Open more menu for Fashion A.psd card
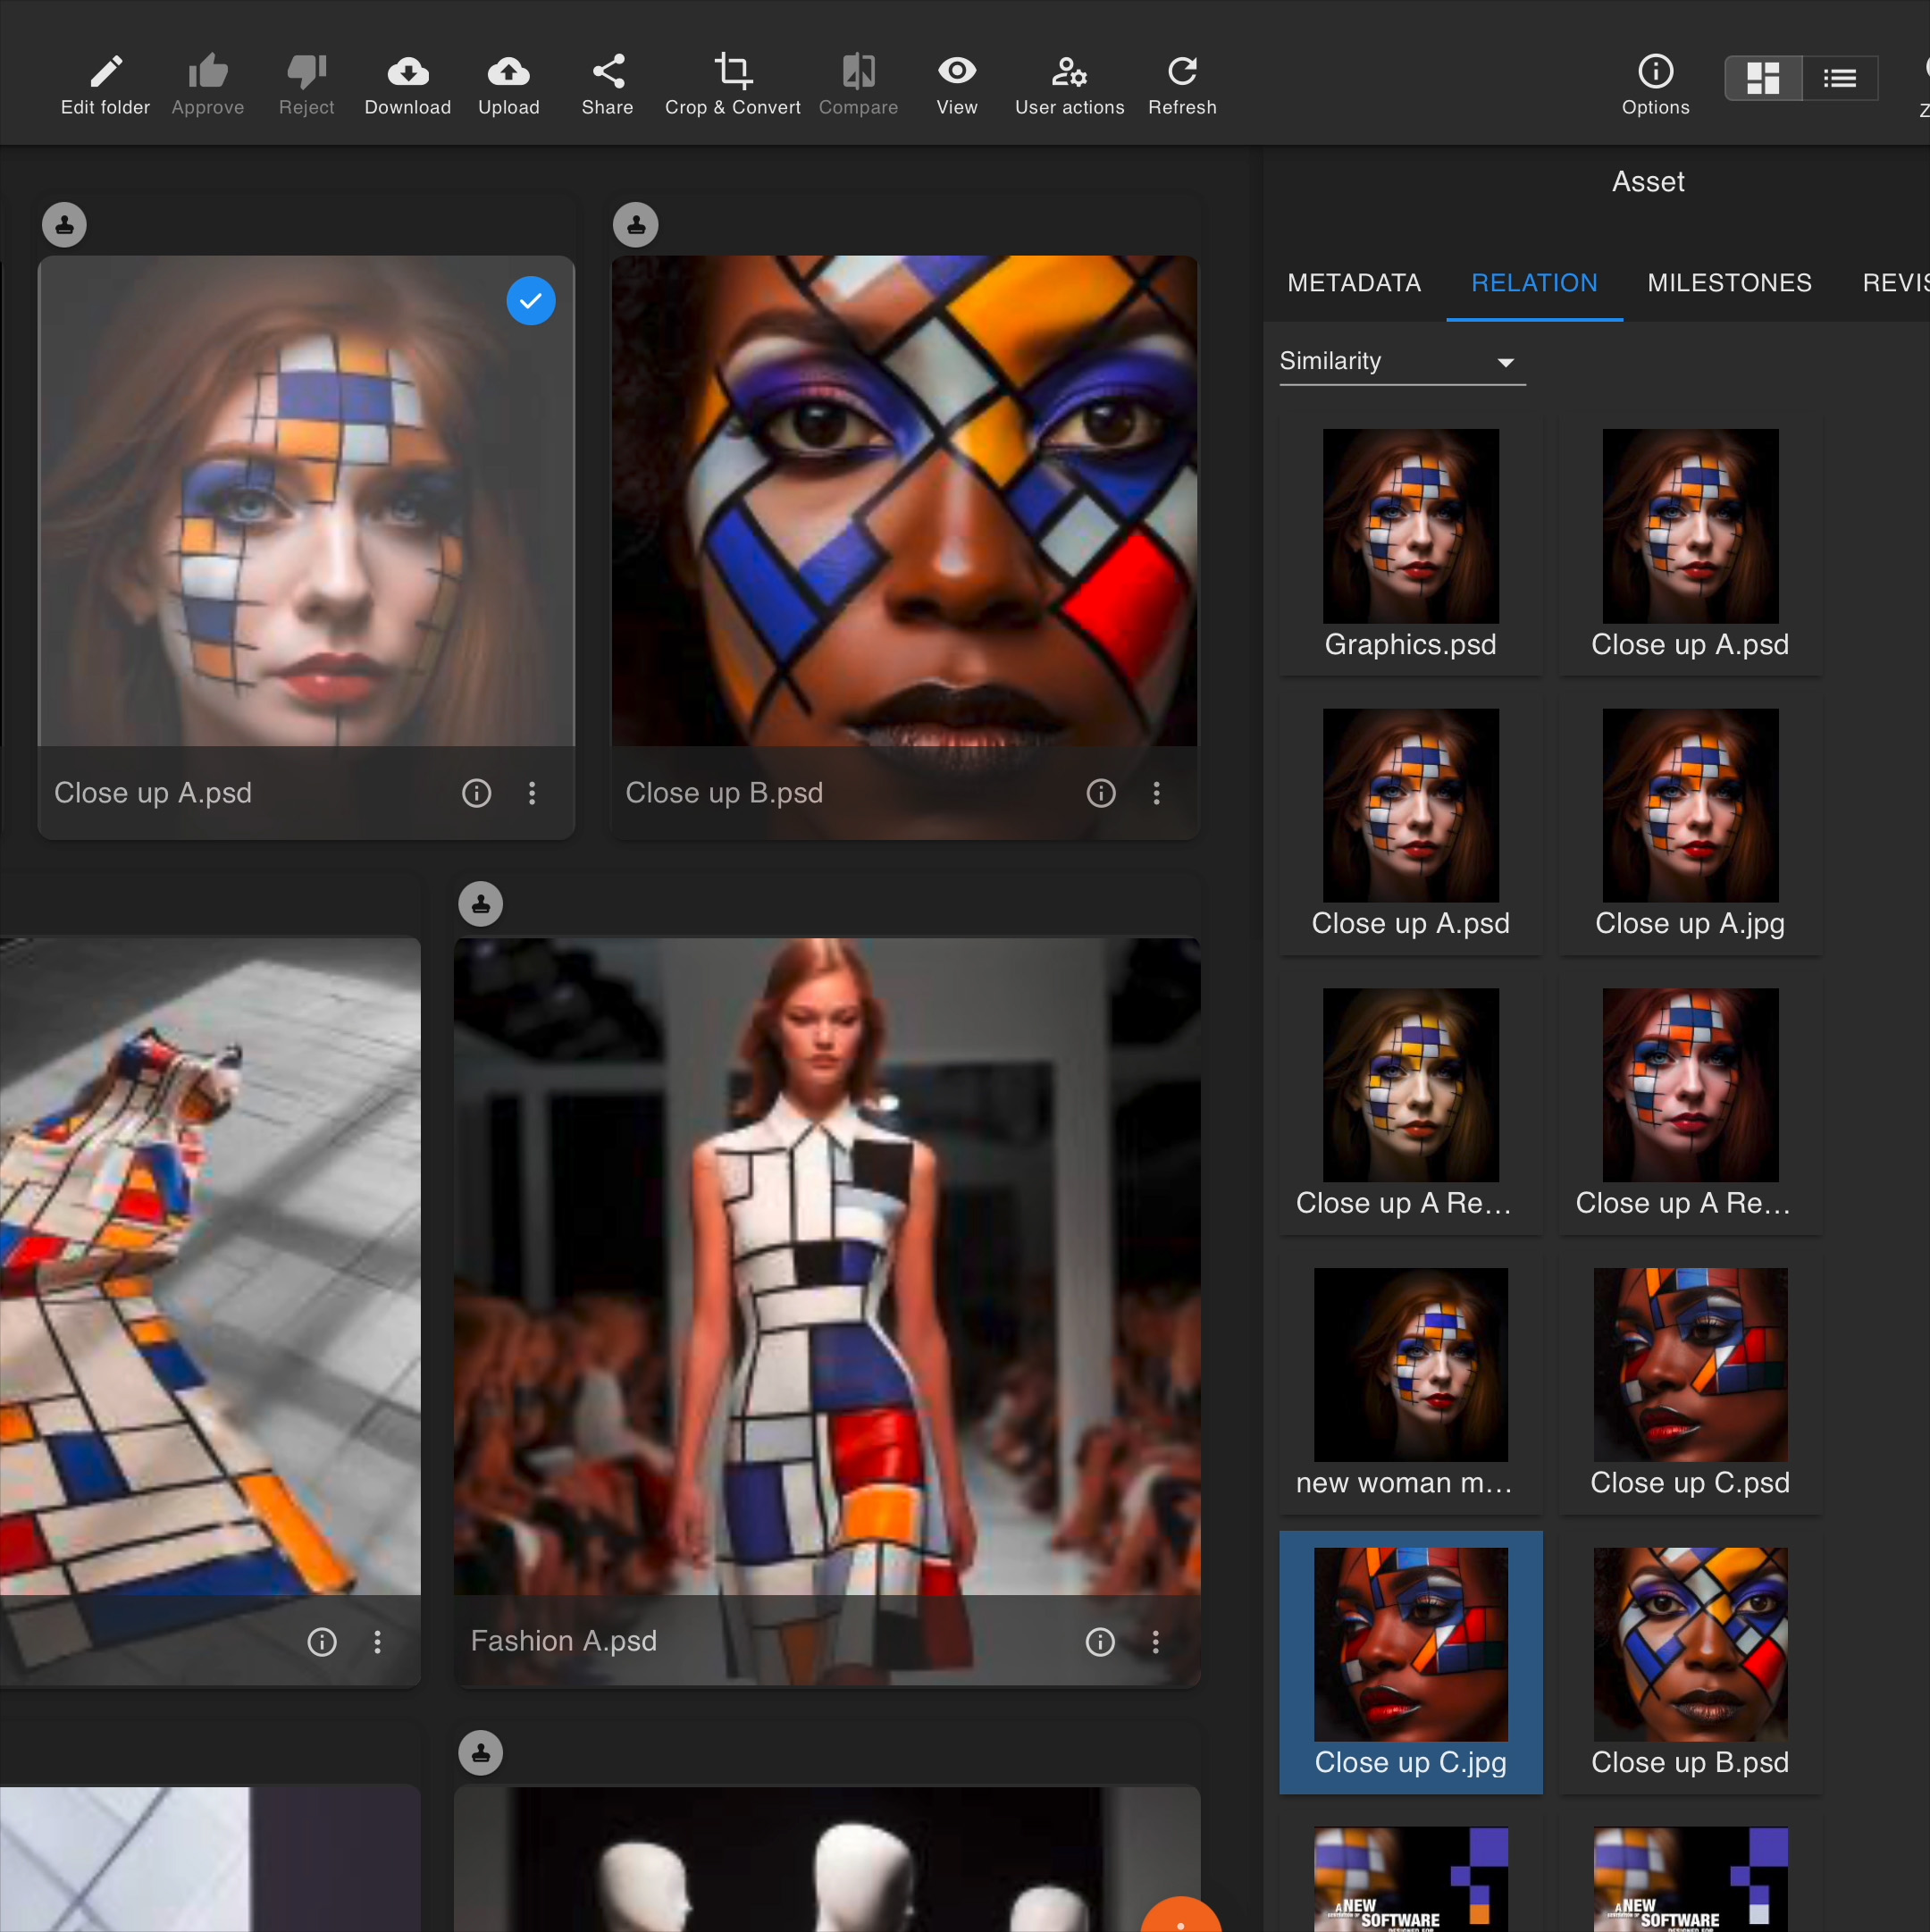Screen dimensions: 1930x1932 pyautogui.click(x=1155, y=1641)
